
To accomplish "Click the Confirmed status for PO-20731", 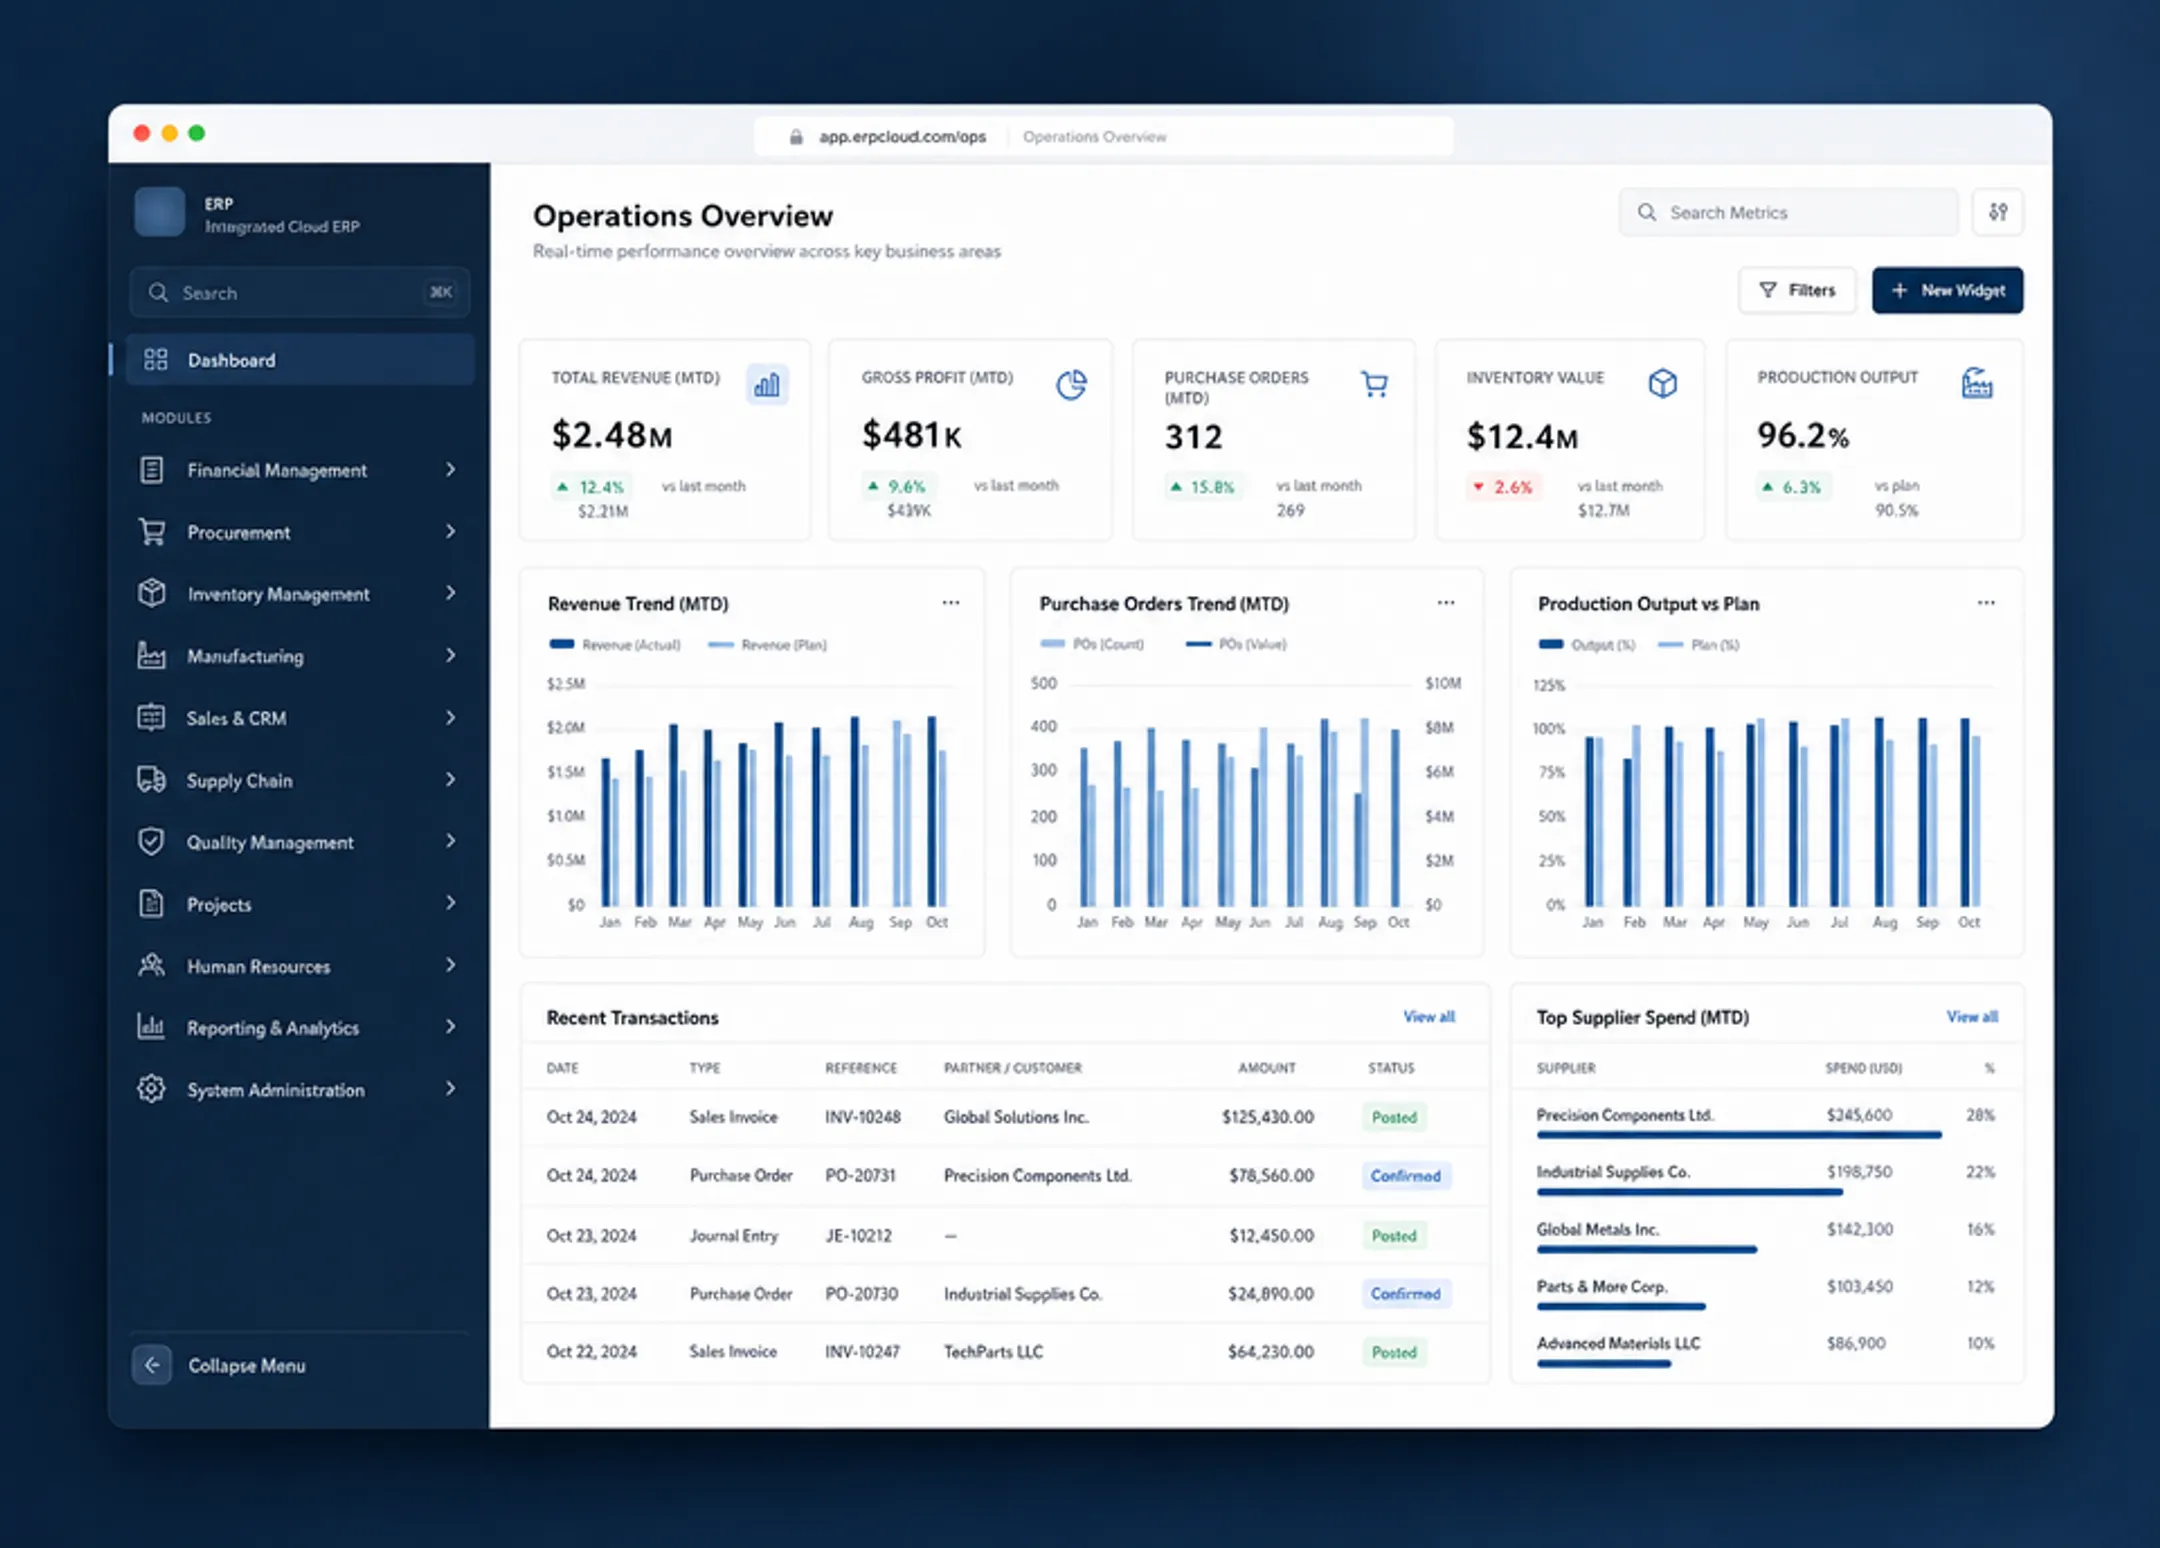I will tap(1406, 1176).
